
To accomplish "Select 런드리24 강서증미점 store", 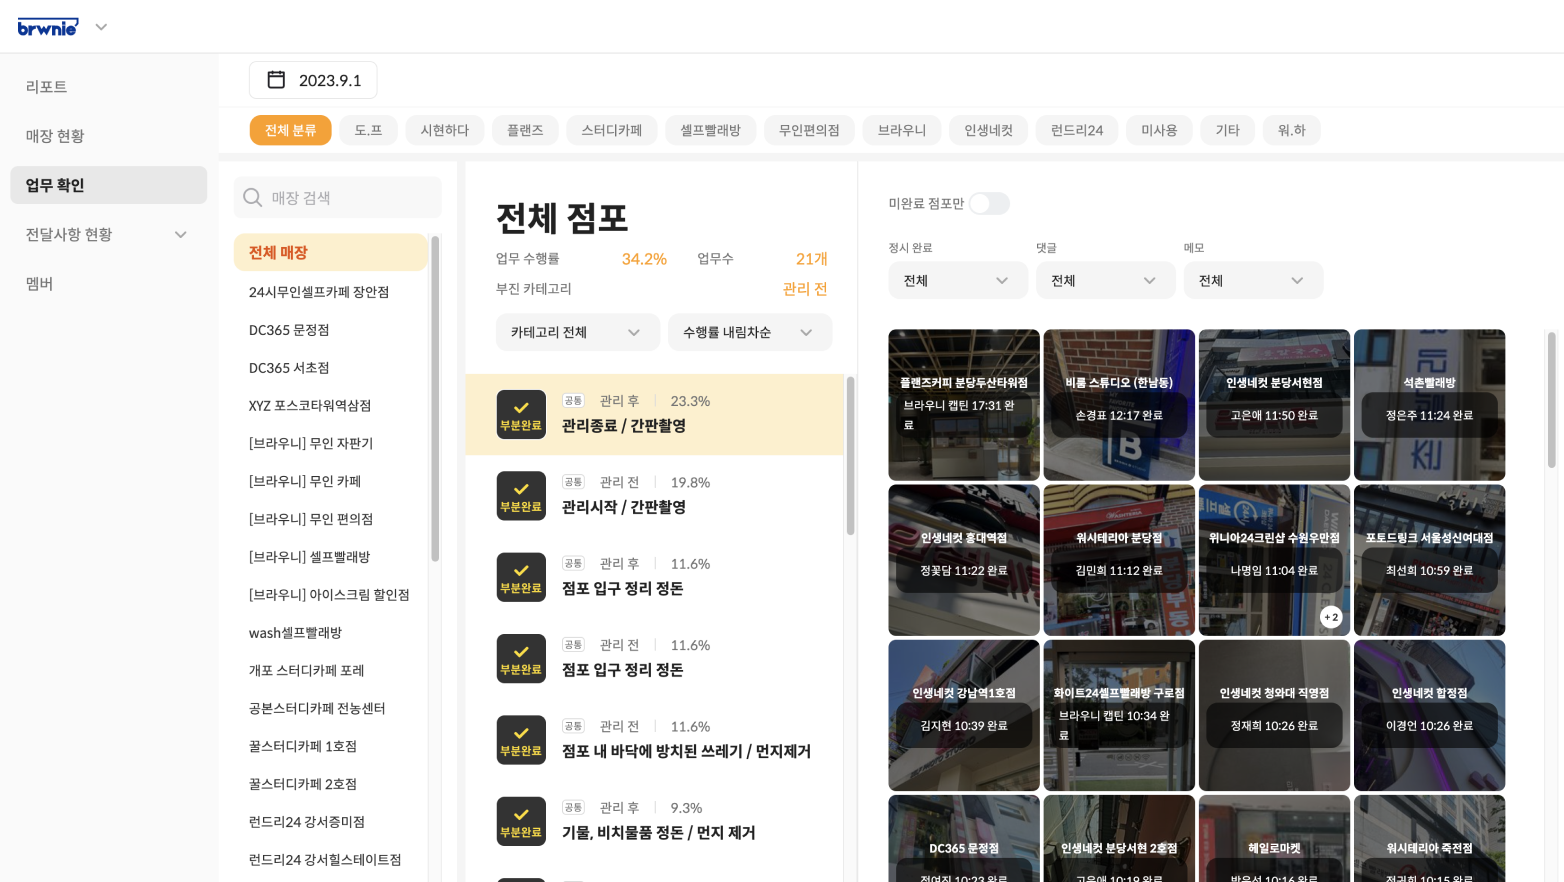I will pyautogui.click(x=307, y=822).
